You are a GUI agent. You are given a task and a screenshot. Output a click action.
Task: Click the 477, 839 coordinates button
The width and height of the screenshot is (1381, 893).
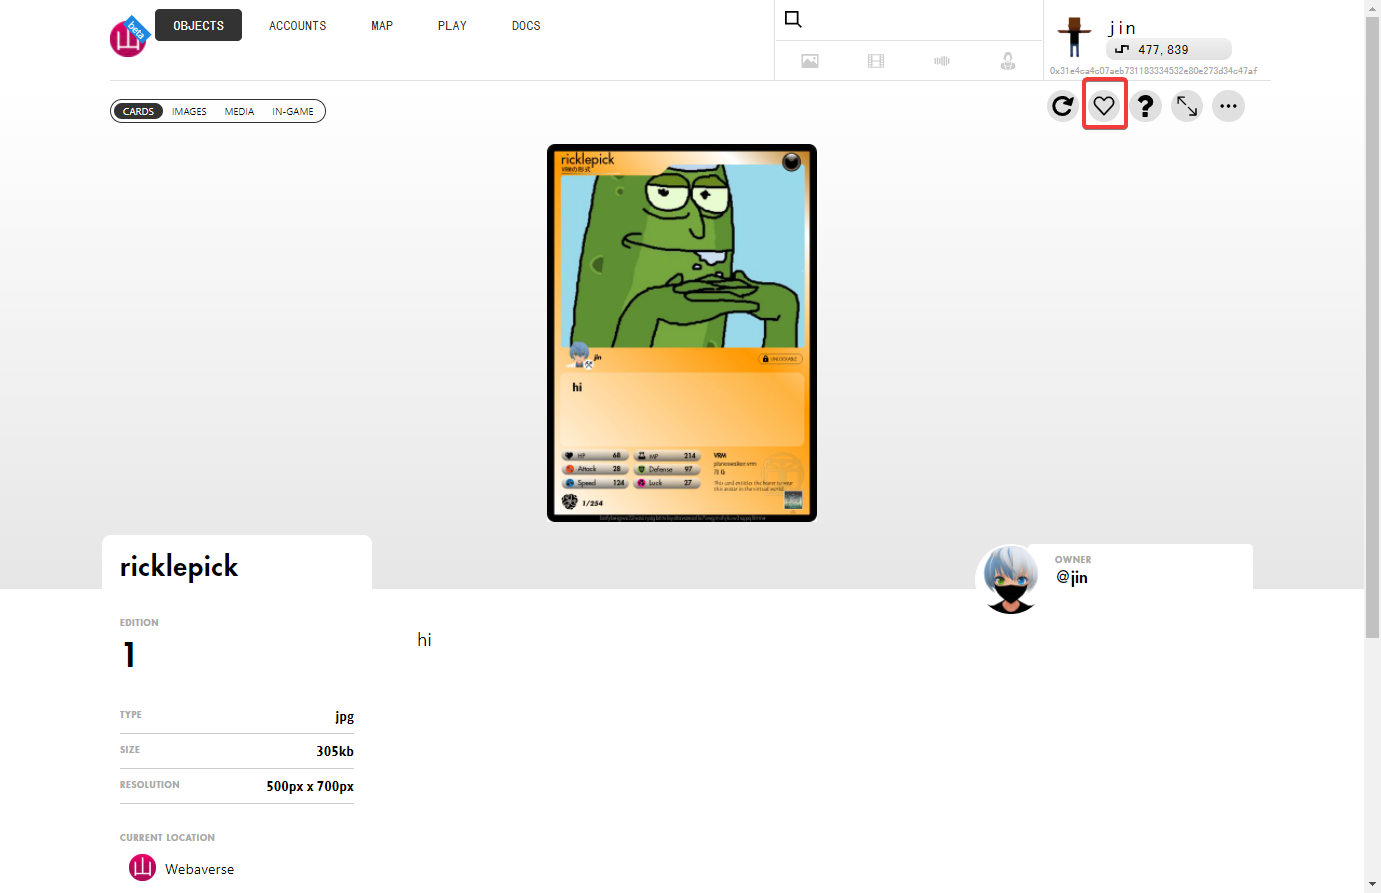pos(1169,49)
